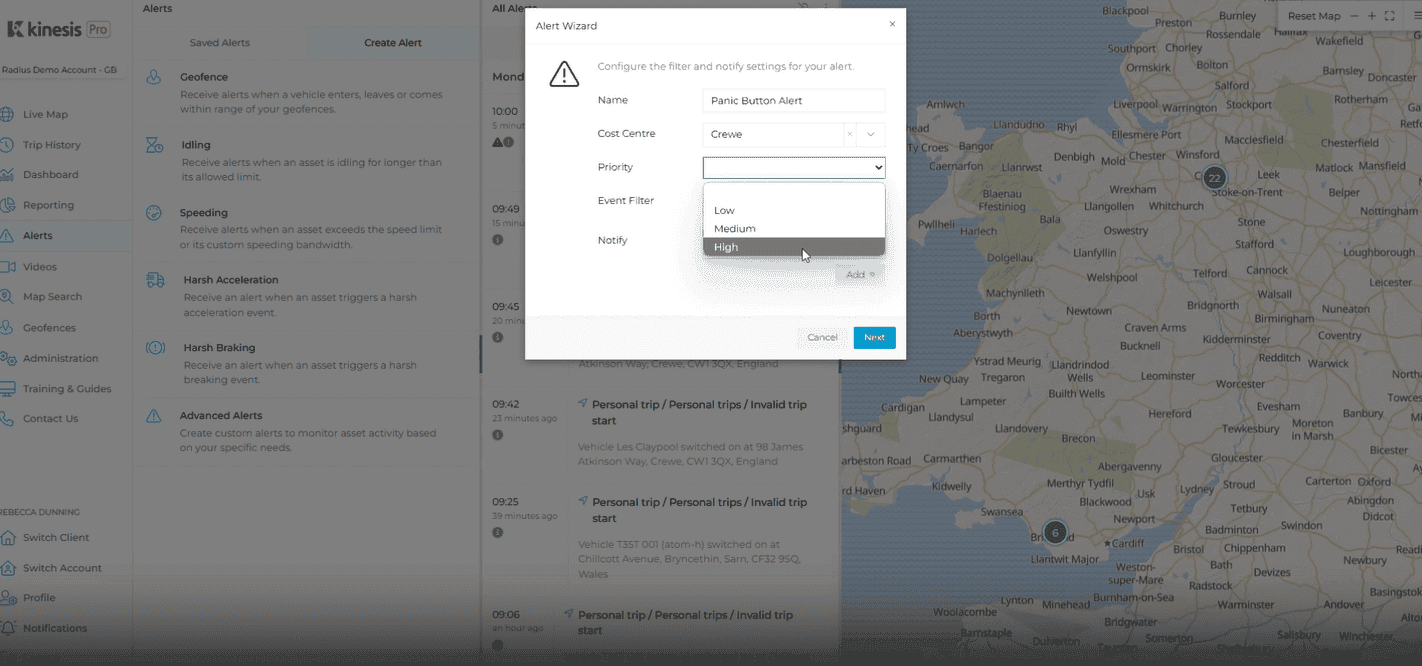Select the Harsh Braking icon
1422x666 pixels.
point(155,348)
